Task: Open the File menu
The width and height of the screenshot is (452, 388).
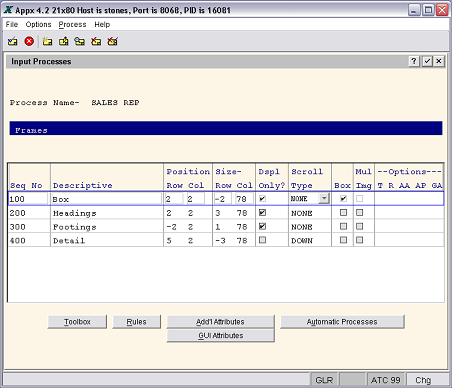Action: coord(12,24)
